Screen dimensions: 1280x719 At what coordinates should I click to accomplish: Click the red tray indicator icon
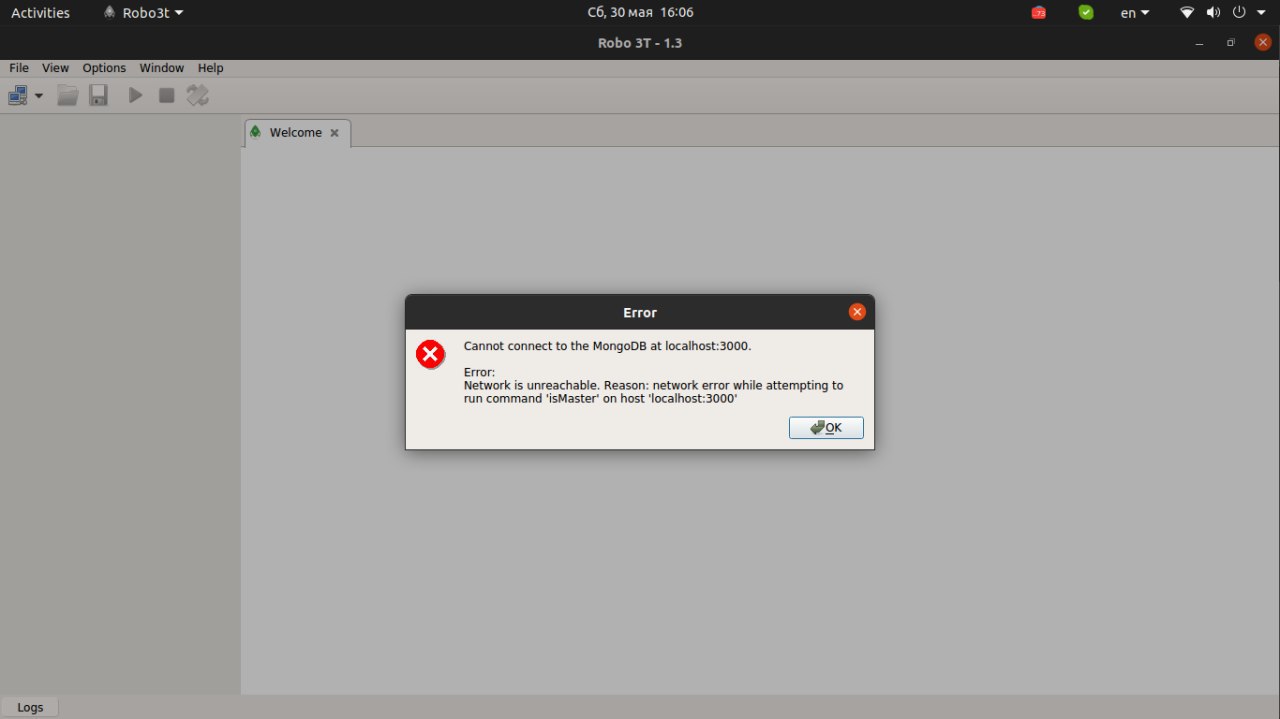(1039, 13)
